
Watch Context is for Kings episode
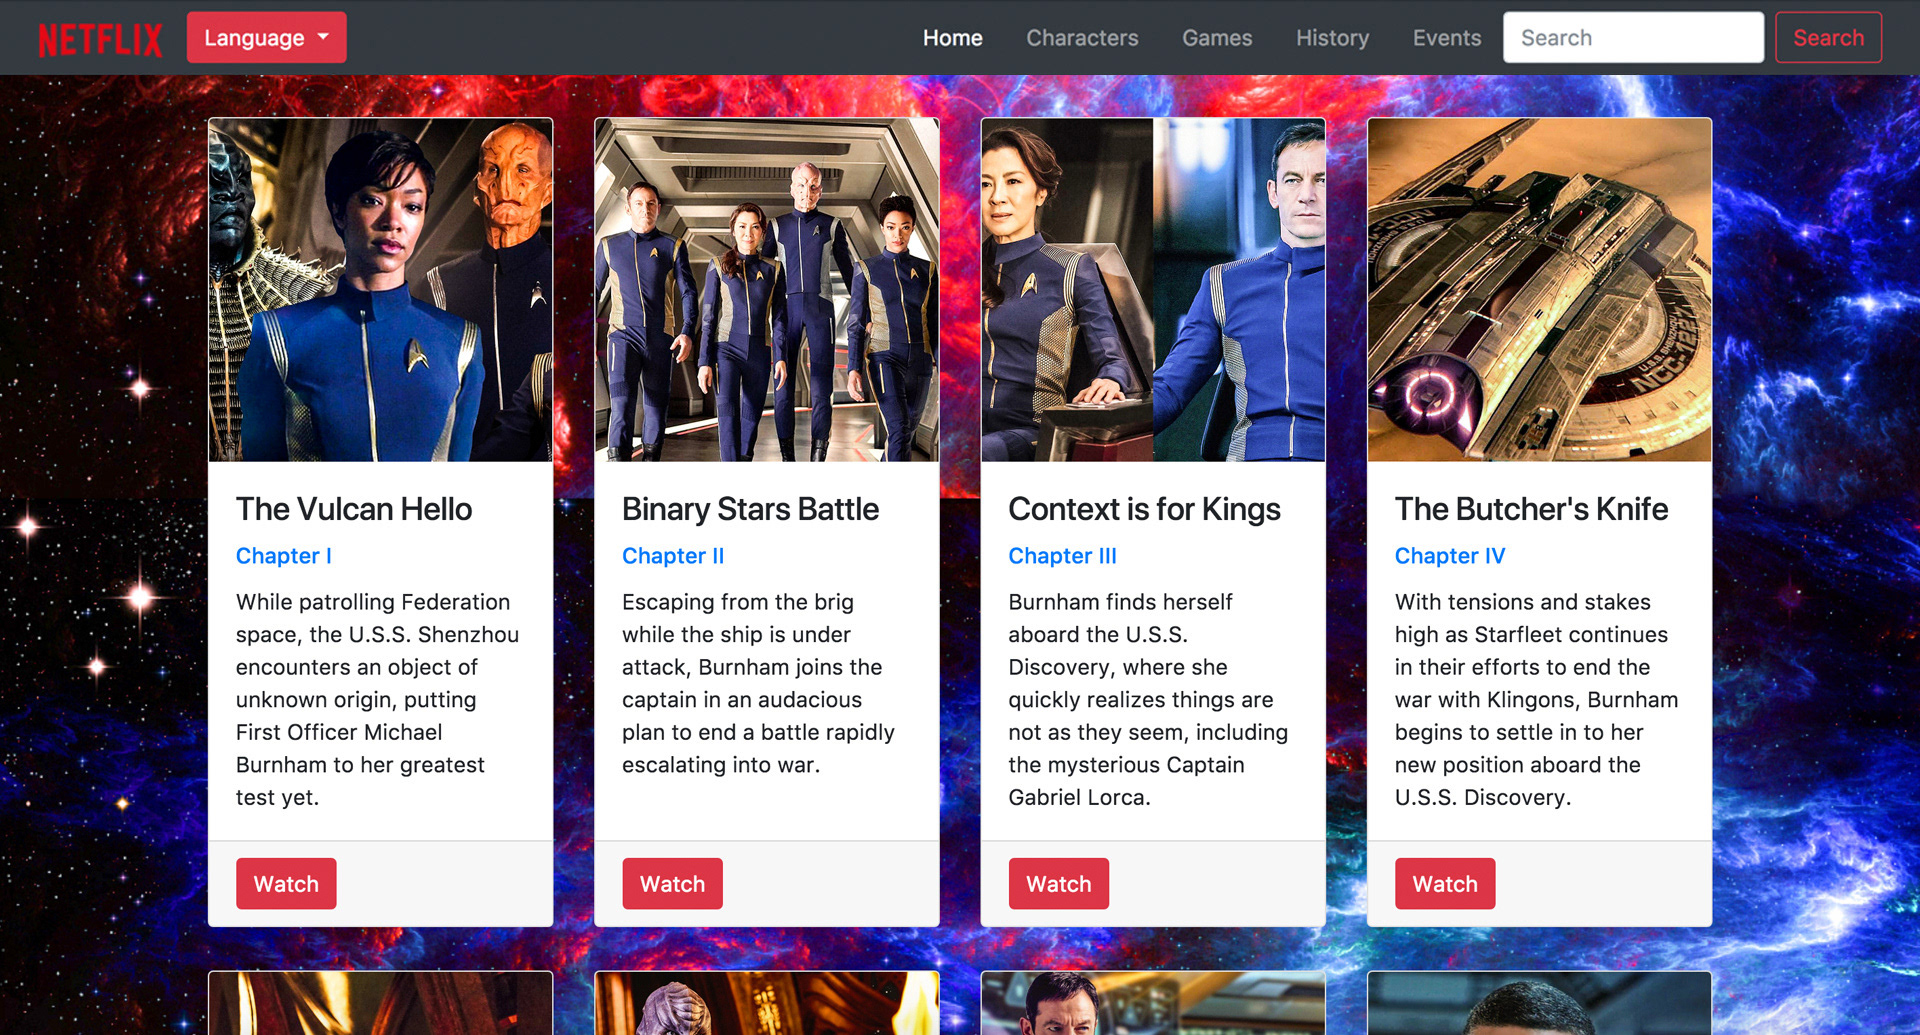point(1058,884)
